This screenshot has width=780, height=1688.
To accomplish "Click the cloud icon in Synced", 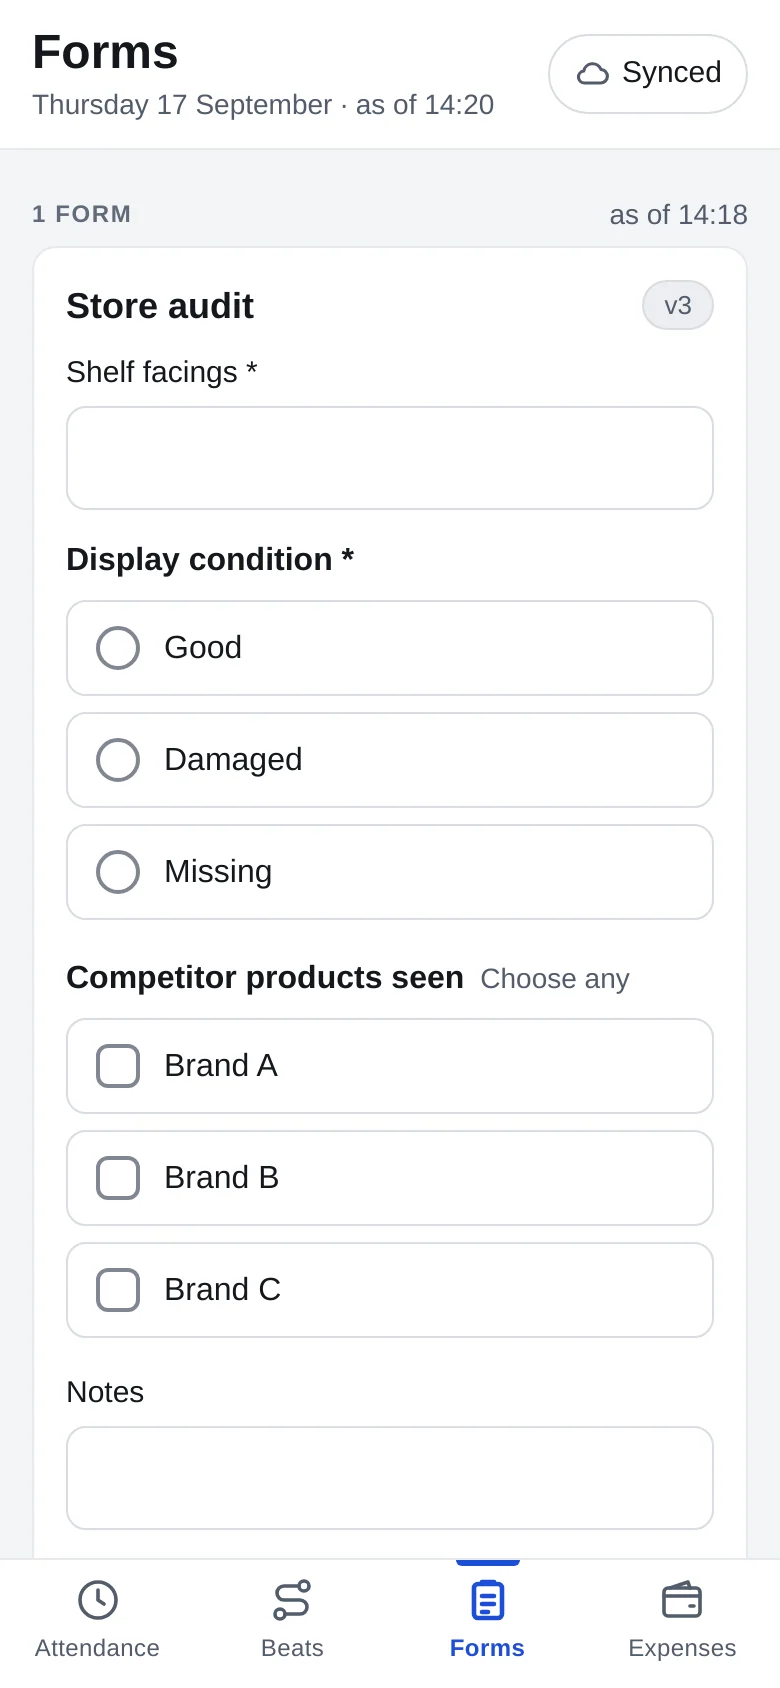I will coord(593,73).
